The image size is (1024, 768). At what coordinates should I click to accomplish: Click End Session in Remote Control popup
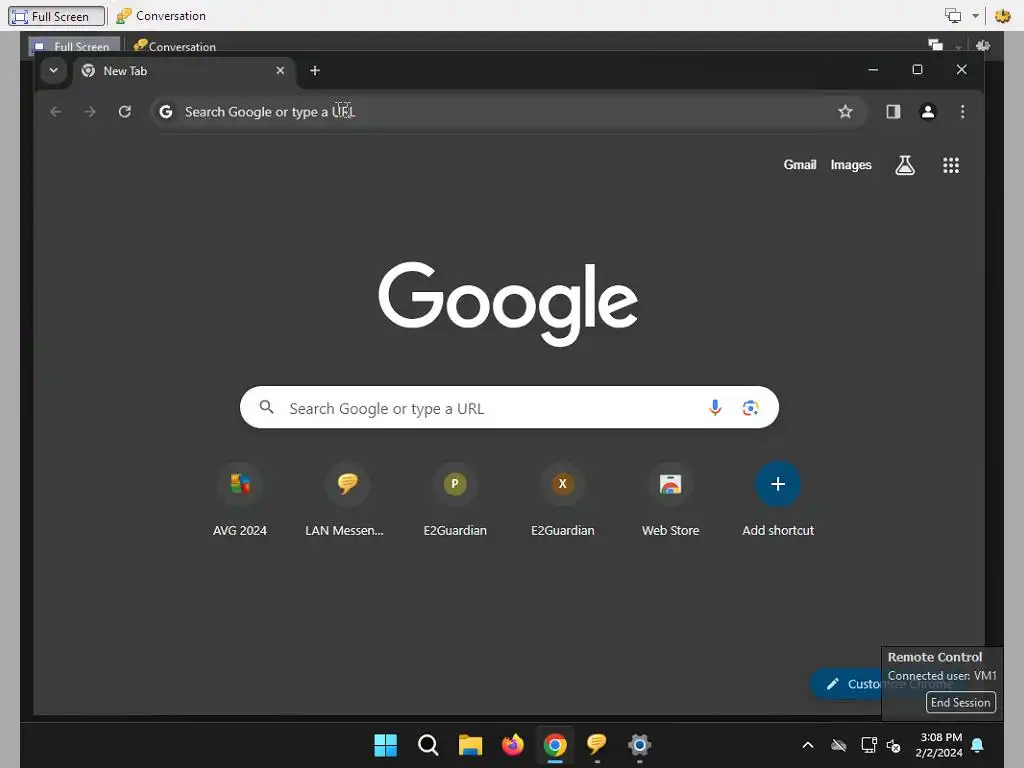coord(961,703)
